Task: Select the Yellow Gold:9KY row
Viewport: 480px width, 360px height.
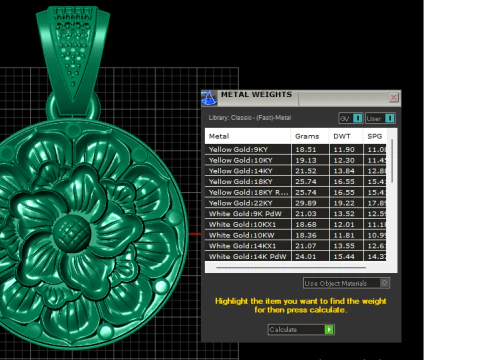Action: point(296,150)
